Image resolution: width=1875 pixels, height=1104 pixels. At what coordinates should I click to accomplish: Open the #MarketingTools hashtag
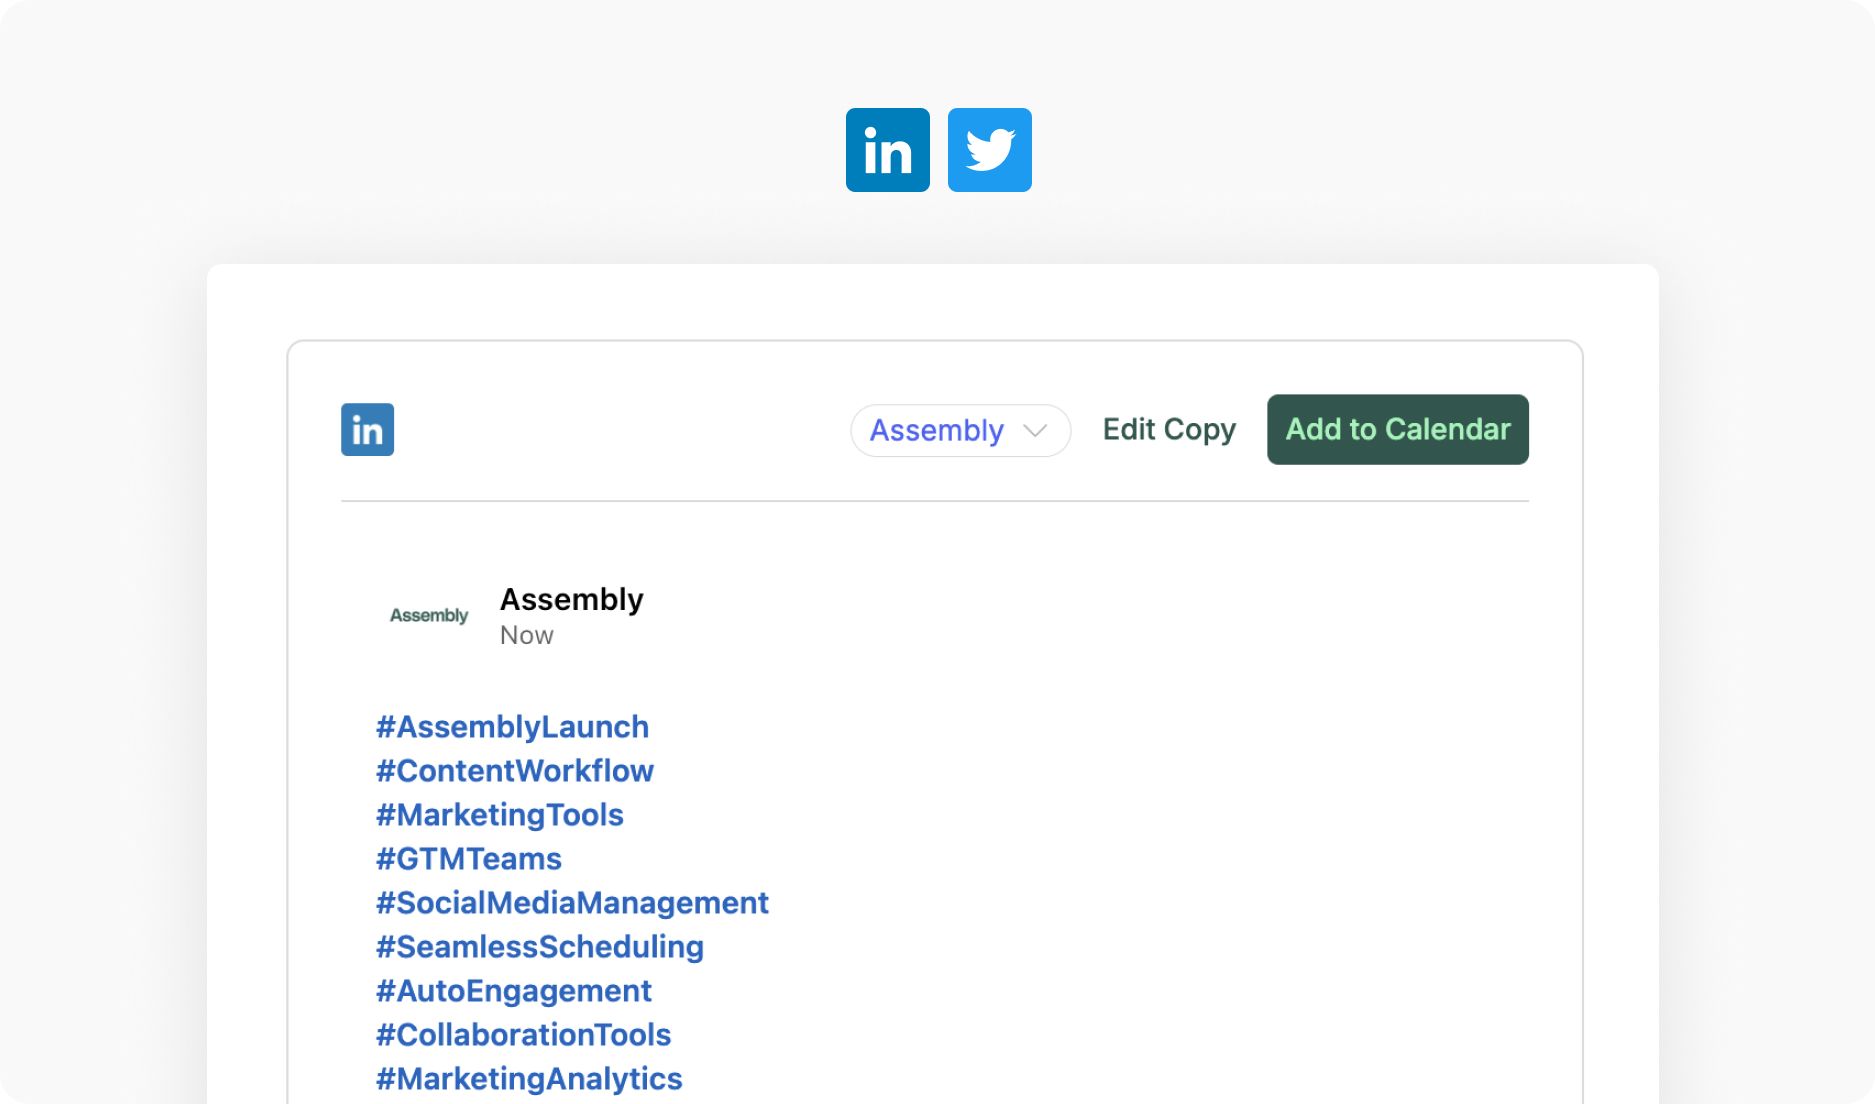[x=499, y=815]
